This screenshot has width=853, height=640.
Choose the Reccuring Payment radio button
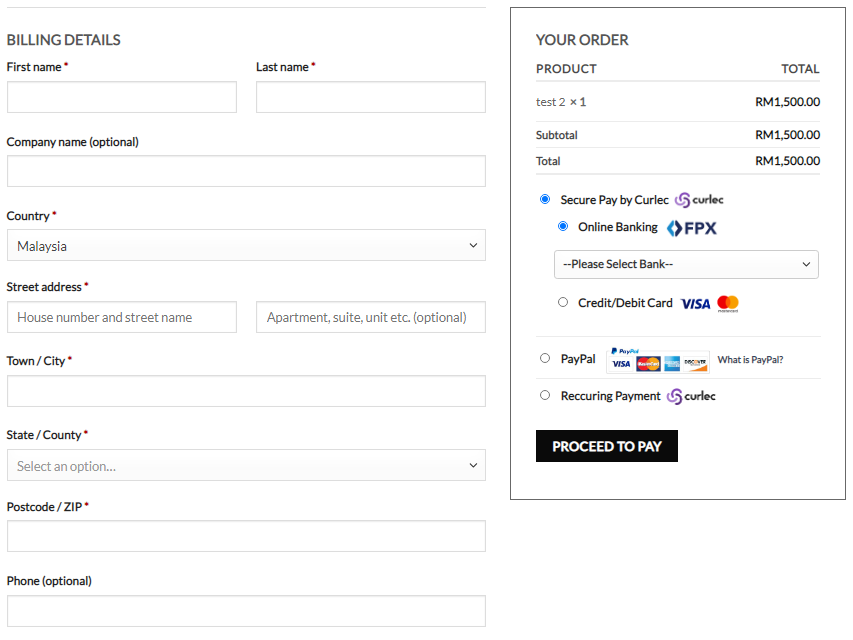pyautogui.click(x=545, y=395)
